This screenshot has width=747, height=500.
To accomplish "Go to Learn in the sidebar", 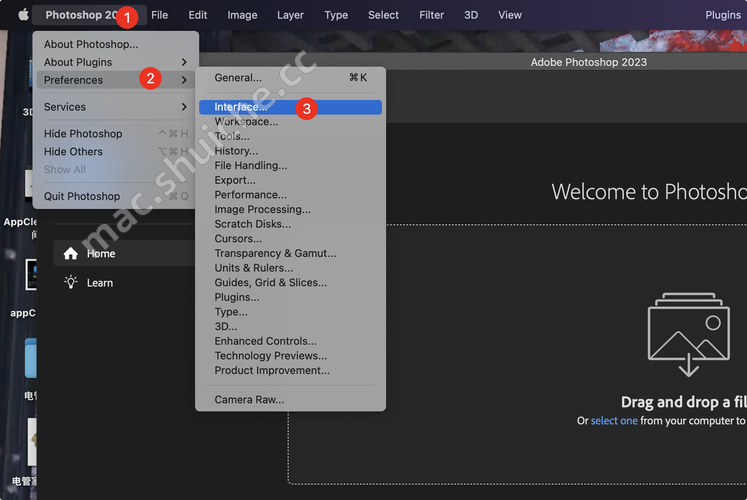I will pyautogui.click(x=99, y=283).
